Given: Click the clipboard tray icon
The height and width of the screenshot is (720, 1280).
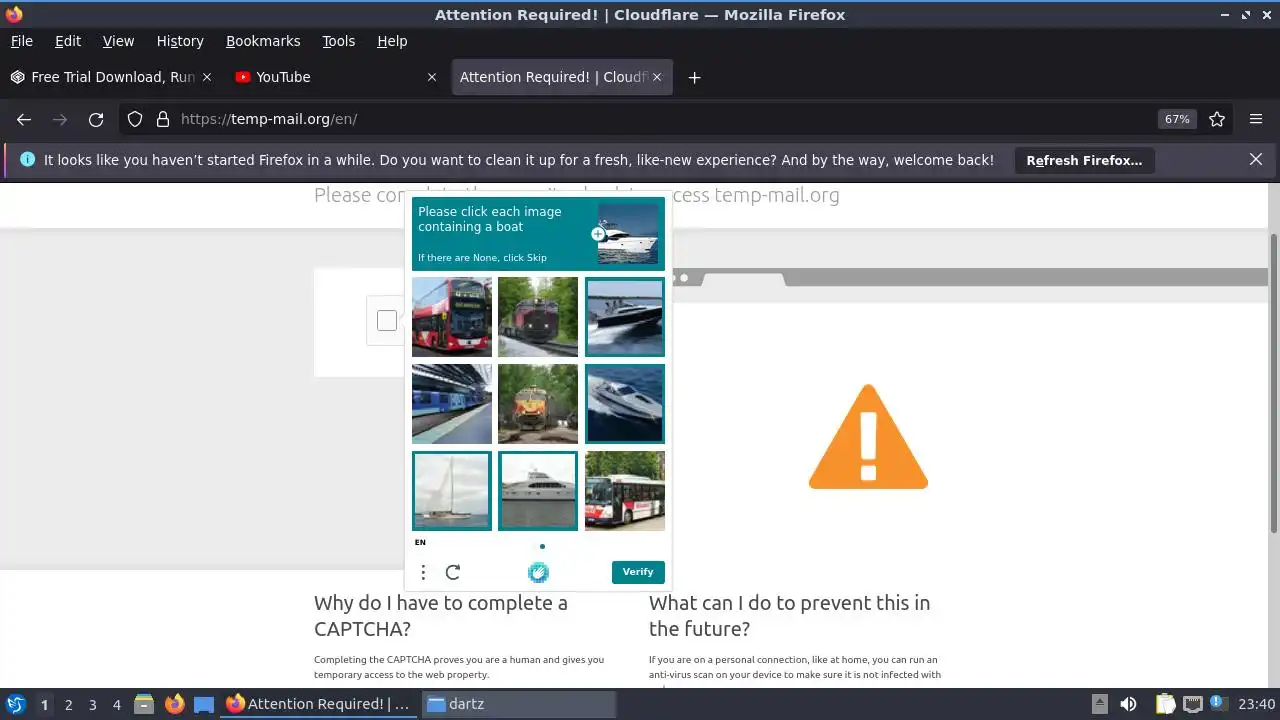Looking at the screenshot, I should (1165, 704).
